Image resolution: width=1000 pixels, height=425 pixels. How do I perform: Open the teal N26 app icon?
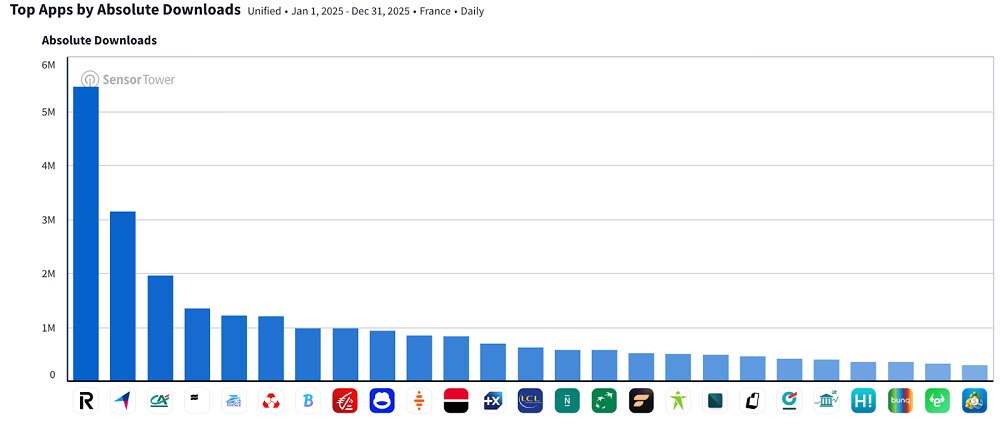(x=567, y=401)
